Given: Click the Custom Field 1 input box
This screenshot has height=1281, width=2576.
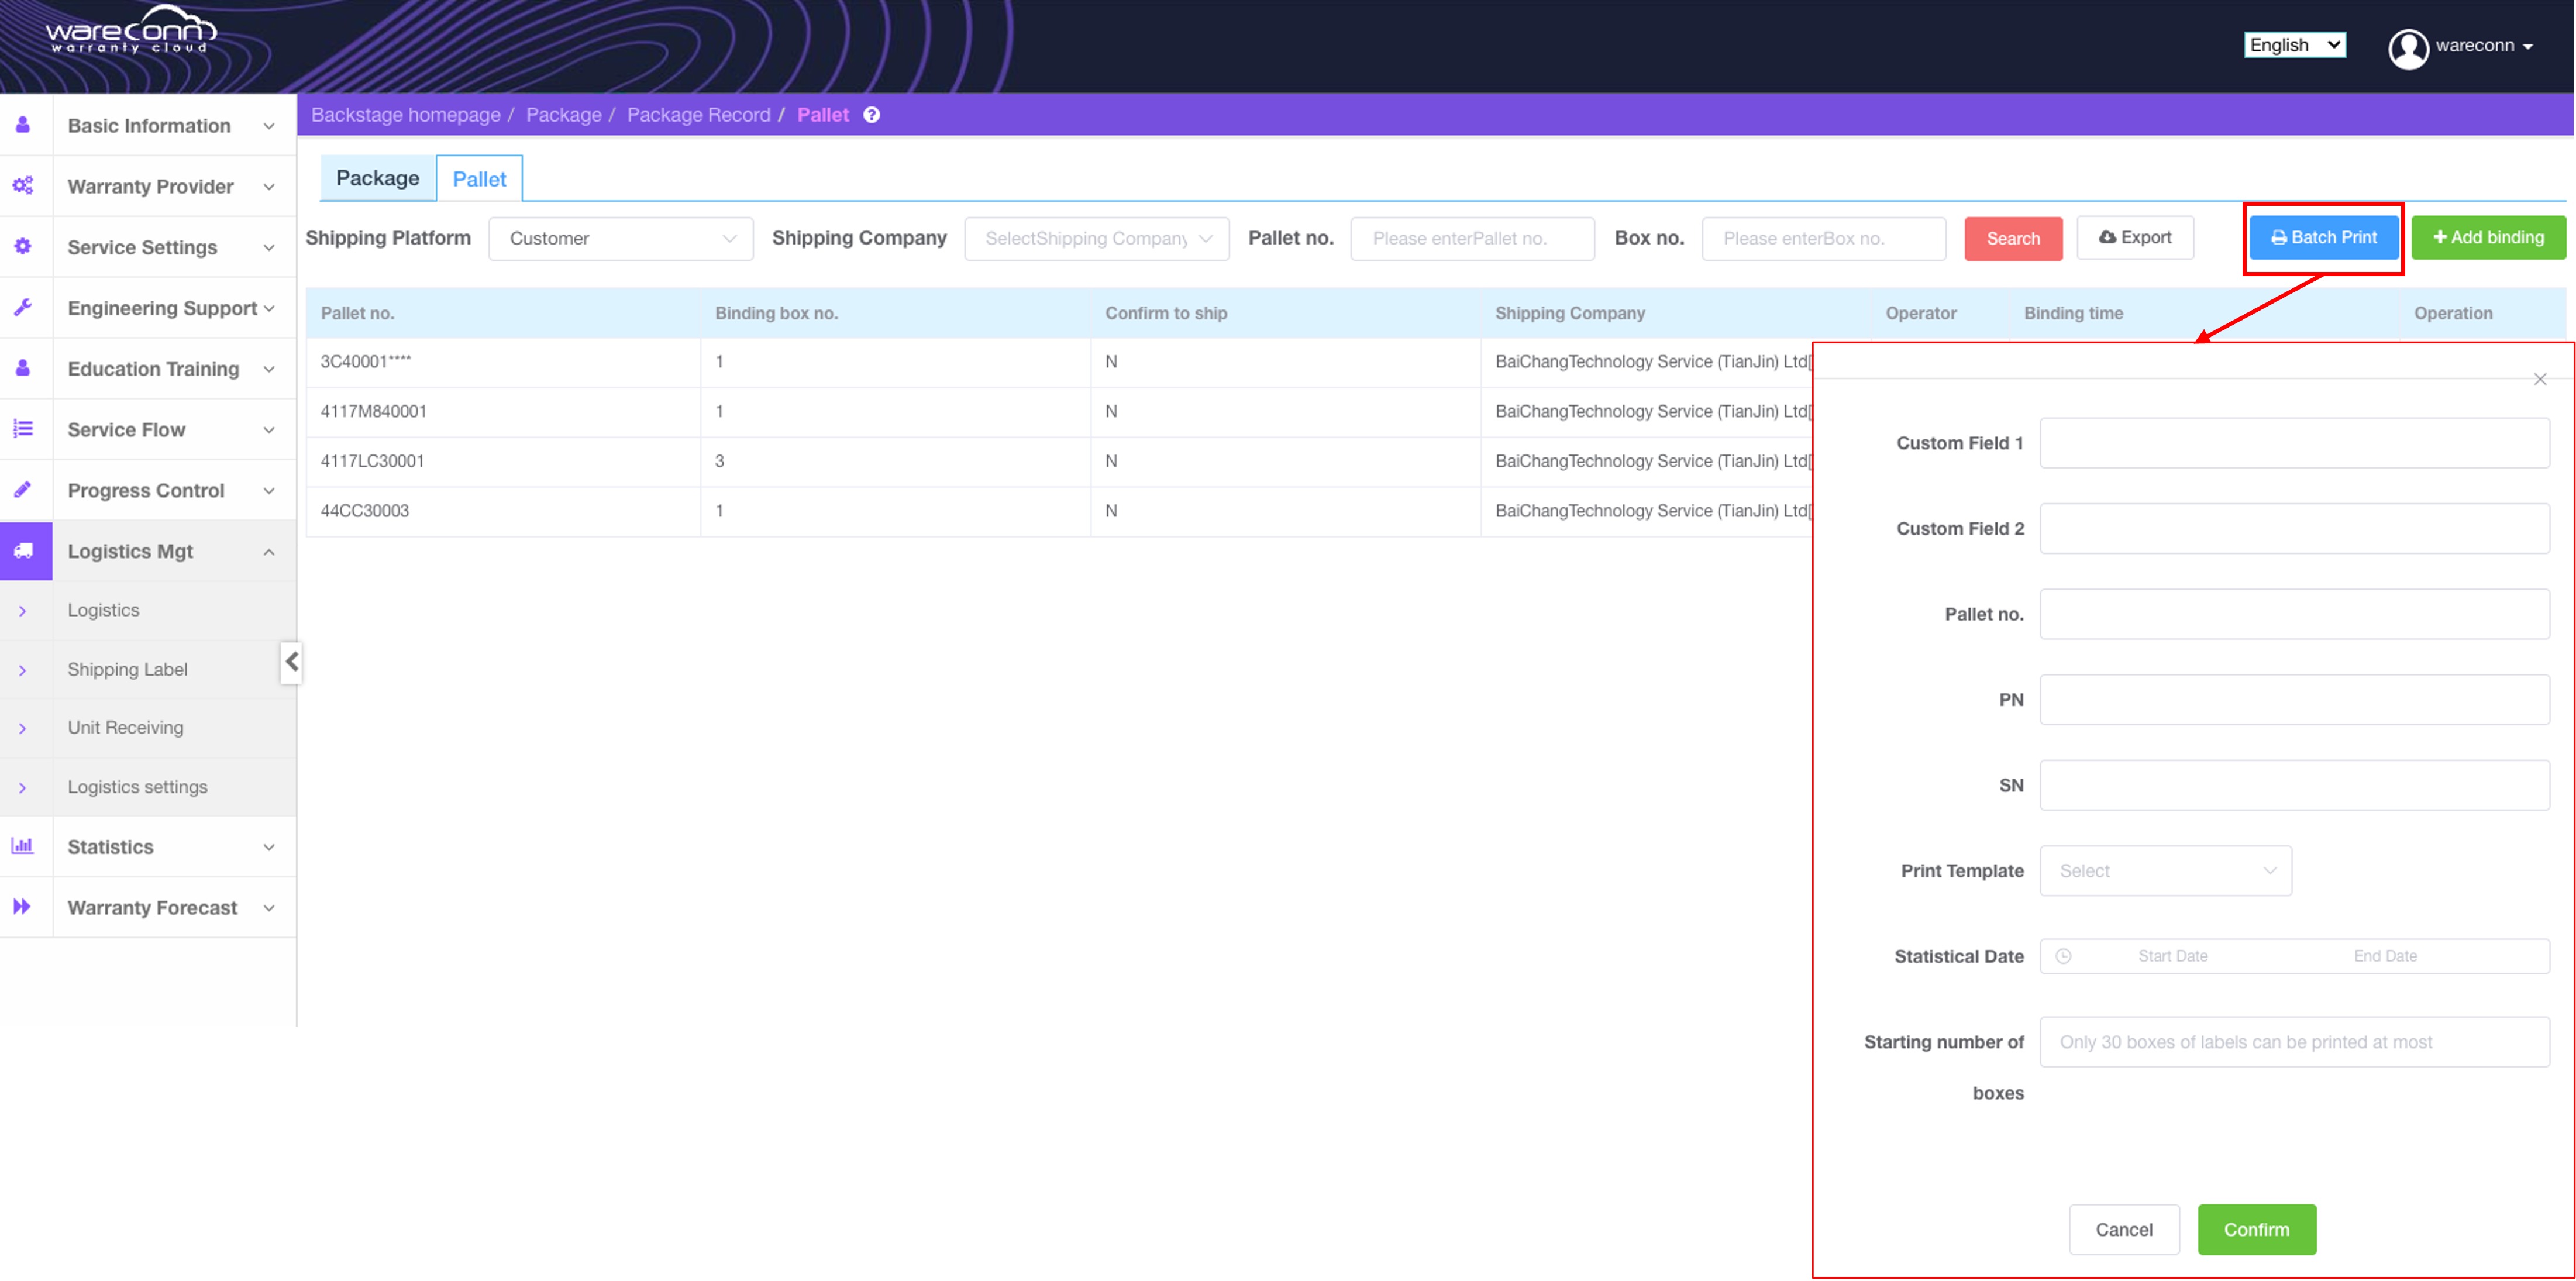Looking at the screenshot, I should pos(2294,443).
